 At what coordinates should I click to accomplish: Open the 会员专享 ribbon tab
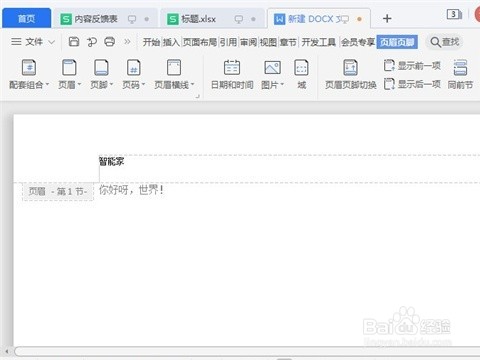(x=358, y=42)
